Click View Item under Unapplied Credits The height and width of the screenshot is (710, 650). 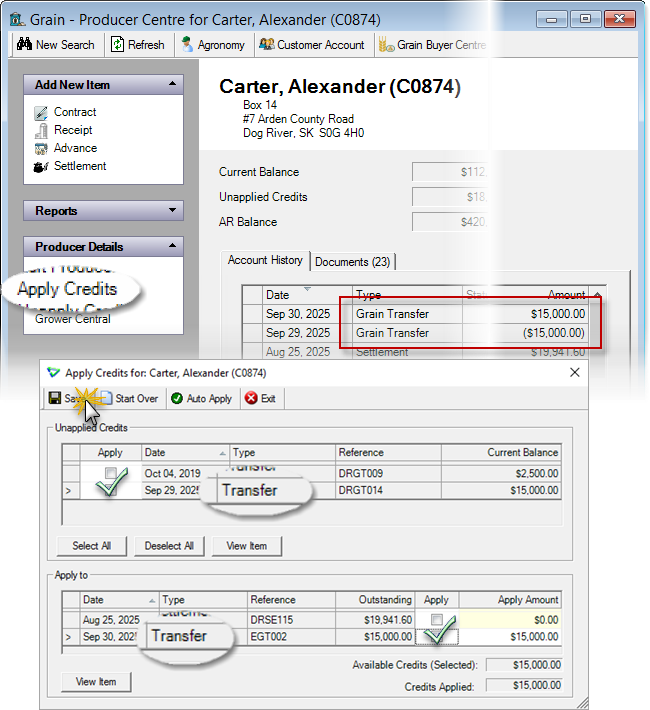coord(246,546)
